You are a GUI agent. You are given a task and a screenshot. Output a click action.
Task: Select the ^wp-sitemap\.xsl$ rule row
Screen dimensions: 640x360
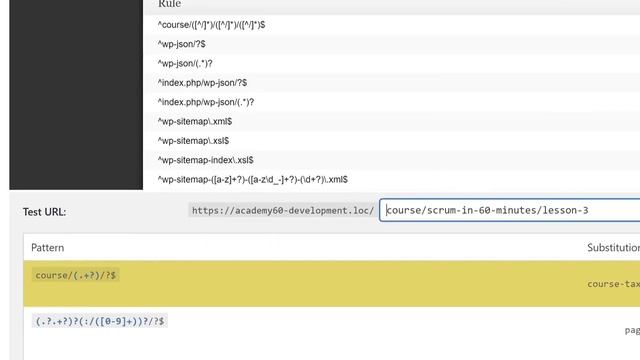tap(392, 141)
